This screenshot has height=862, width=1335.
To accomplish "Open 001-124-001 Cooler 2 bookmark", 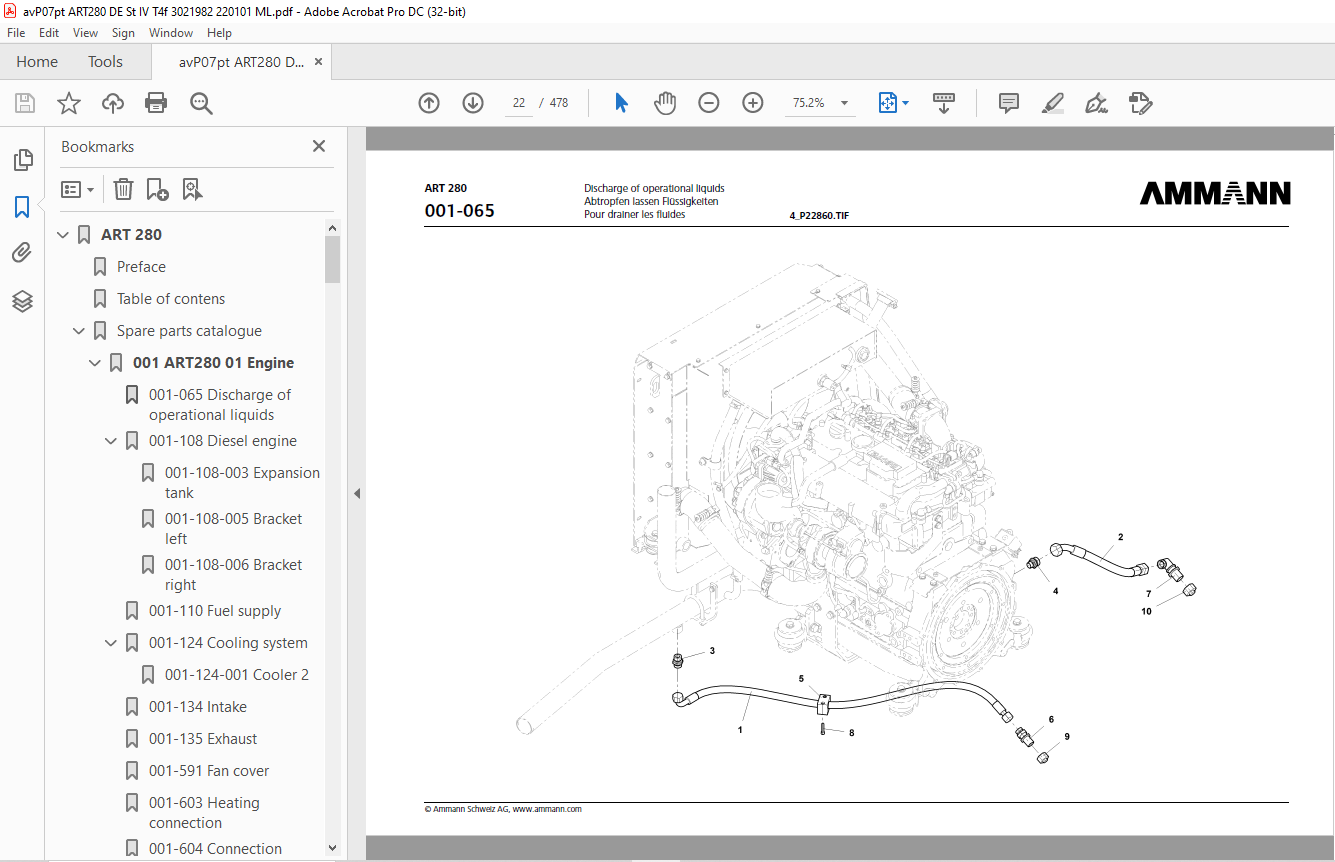I will (x=237, y=675).
